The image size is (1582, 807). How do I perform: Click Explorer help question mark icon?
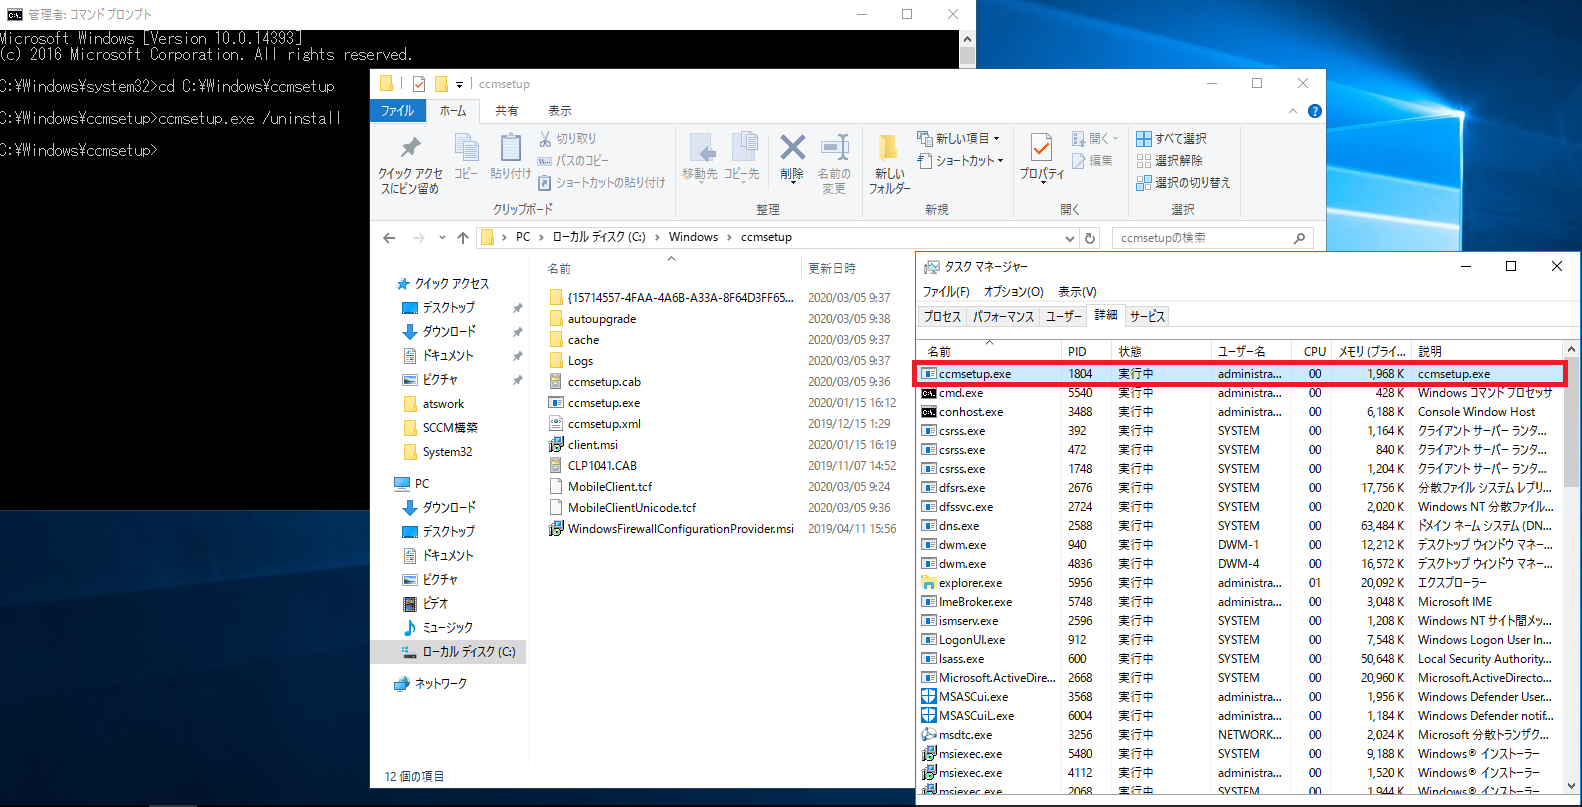click(x=1315, y=111)
